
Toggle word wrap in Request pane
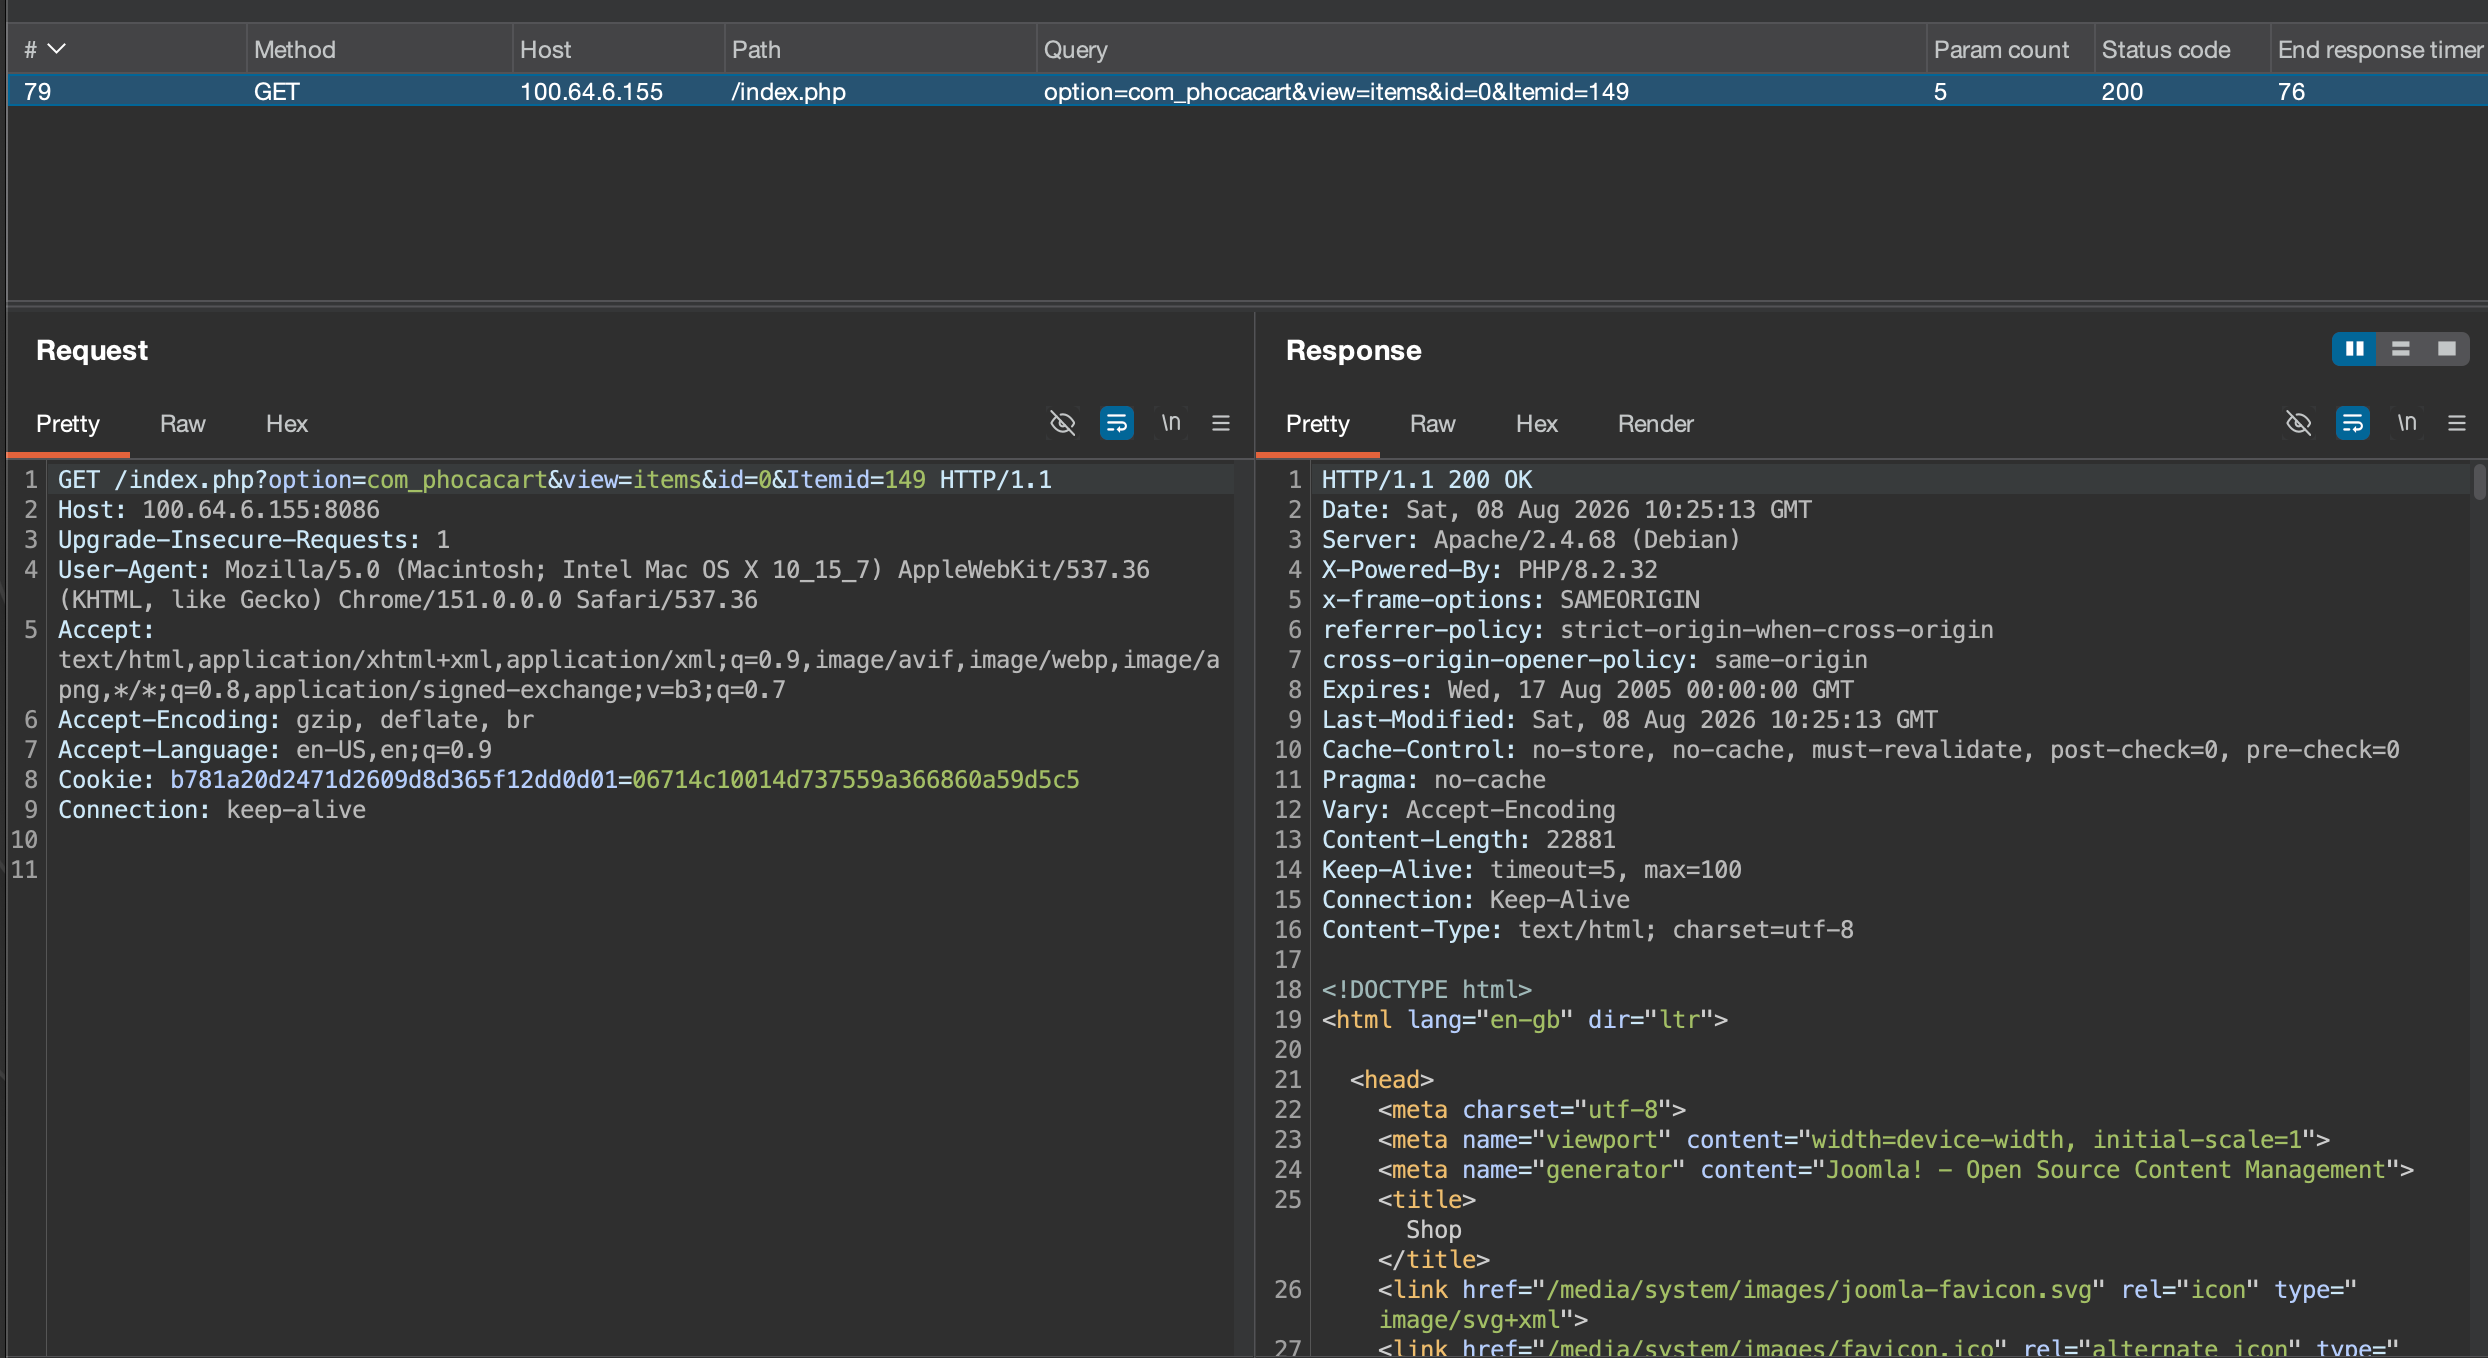tap(1116, 423)
